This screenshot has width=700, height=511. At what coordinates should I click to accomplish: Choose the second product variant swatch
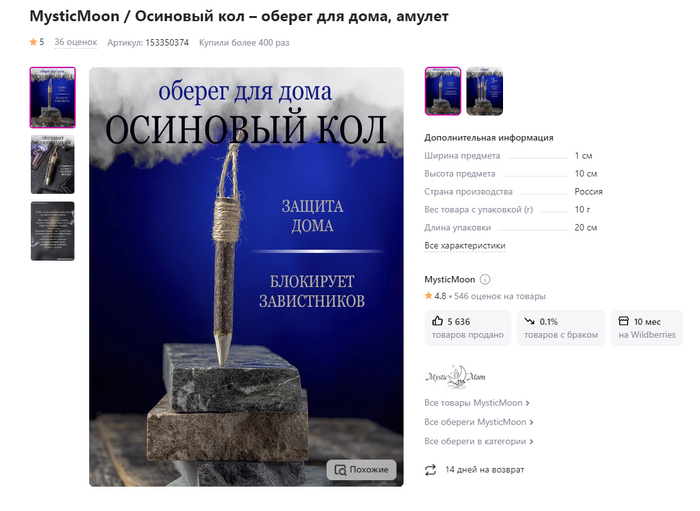[x=484, y=91]
